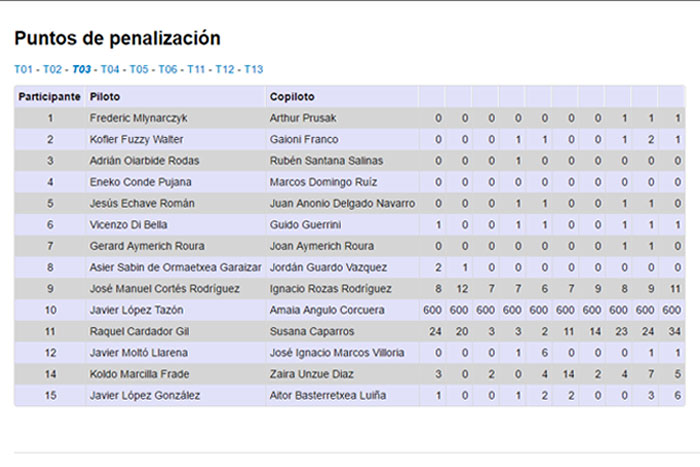Select copilot Susana Caparros's cell
The width and height of the screenshot is (700, 467).
312,331
